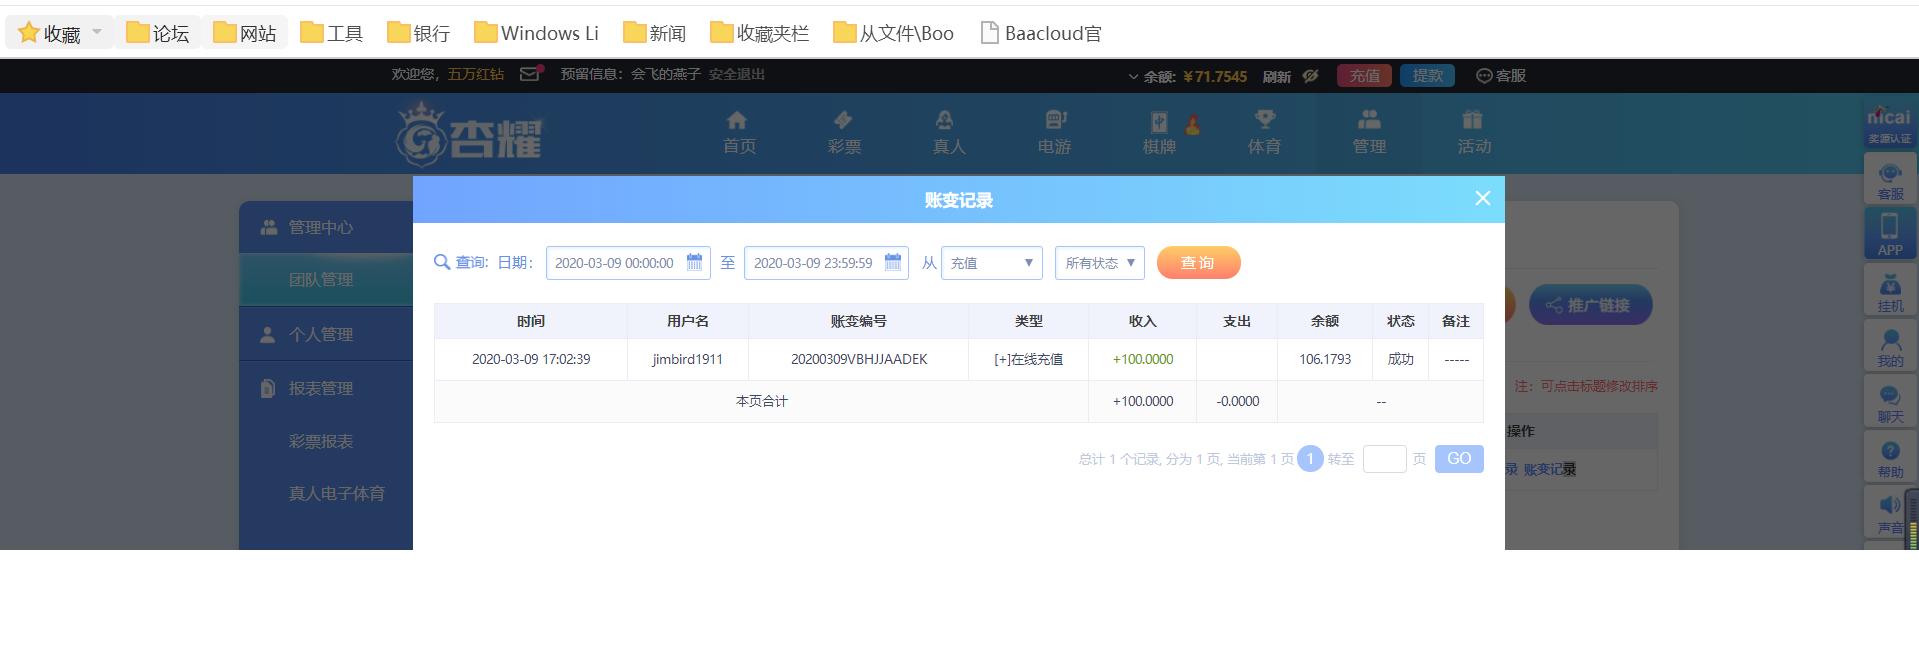Open 活动 in the navigation bar
Image resolution: width=1919 pixels, height=648 pixels.
[1474, 133]
